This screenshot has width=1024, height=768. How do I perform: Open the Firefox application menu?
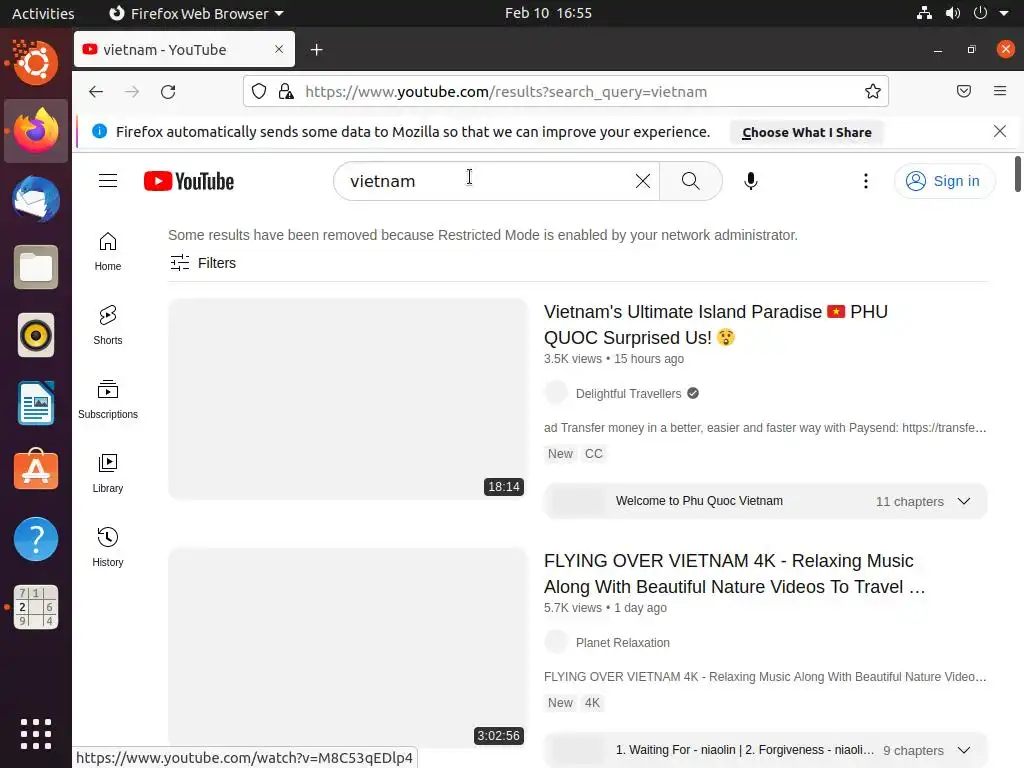(1000, 91)
